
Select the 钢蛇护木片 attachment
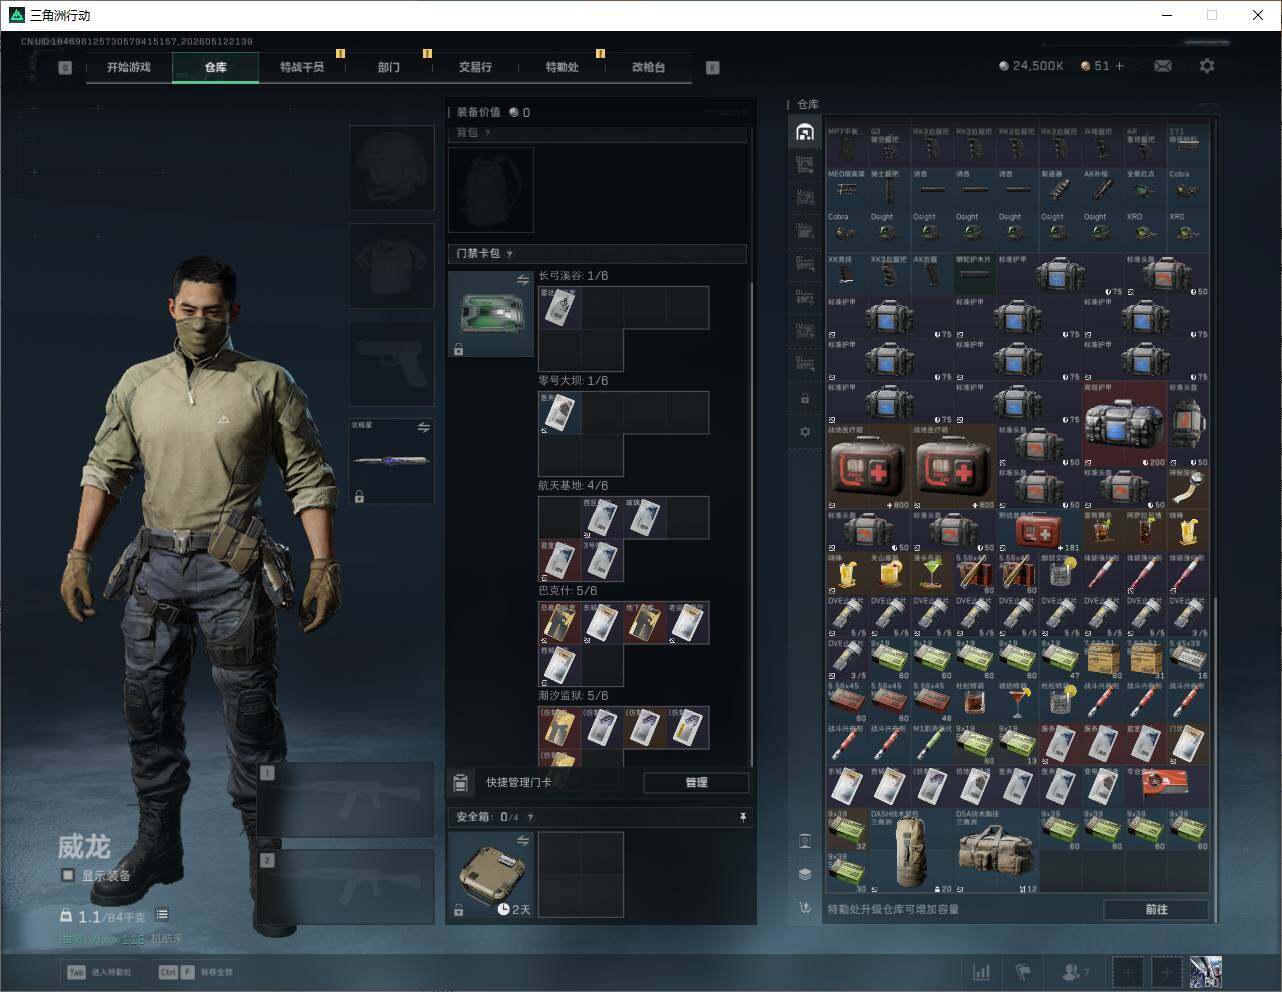975,274
